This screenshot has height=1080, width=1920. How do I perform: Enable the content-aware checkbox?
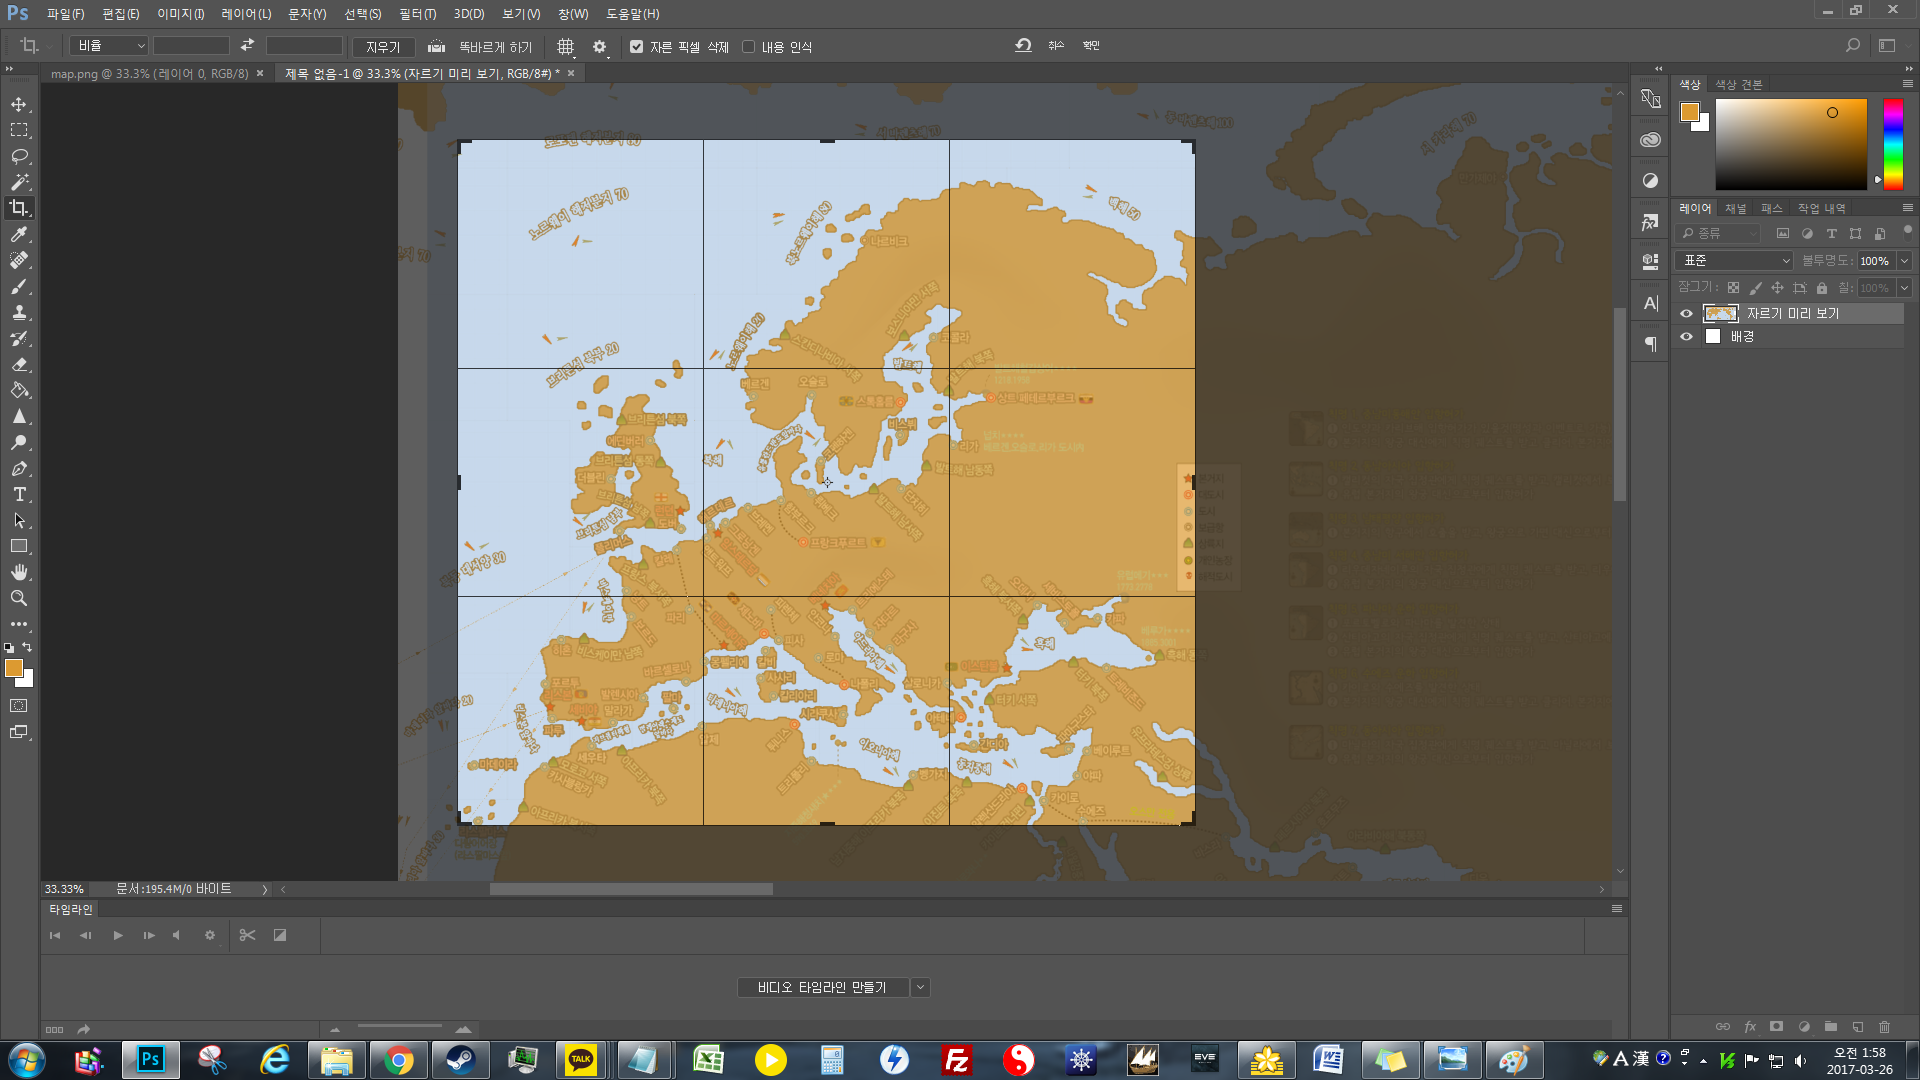pos(748,47)
